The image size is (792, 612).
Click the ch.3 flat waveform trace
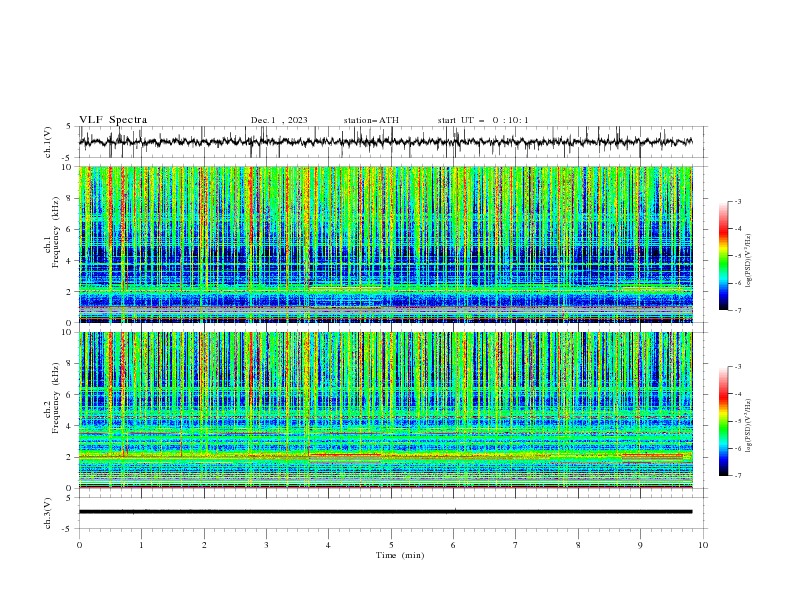(x=385, y=512)
